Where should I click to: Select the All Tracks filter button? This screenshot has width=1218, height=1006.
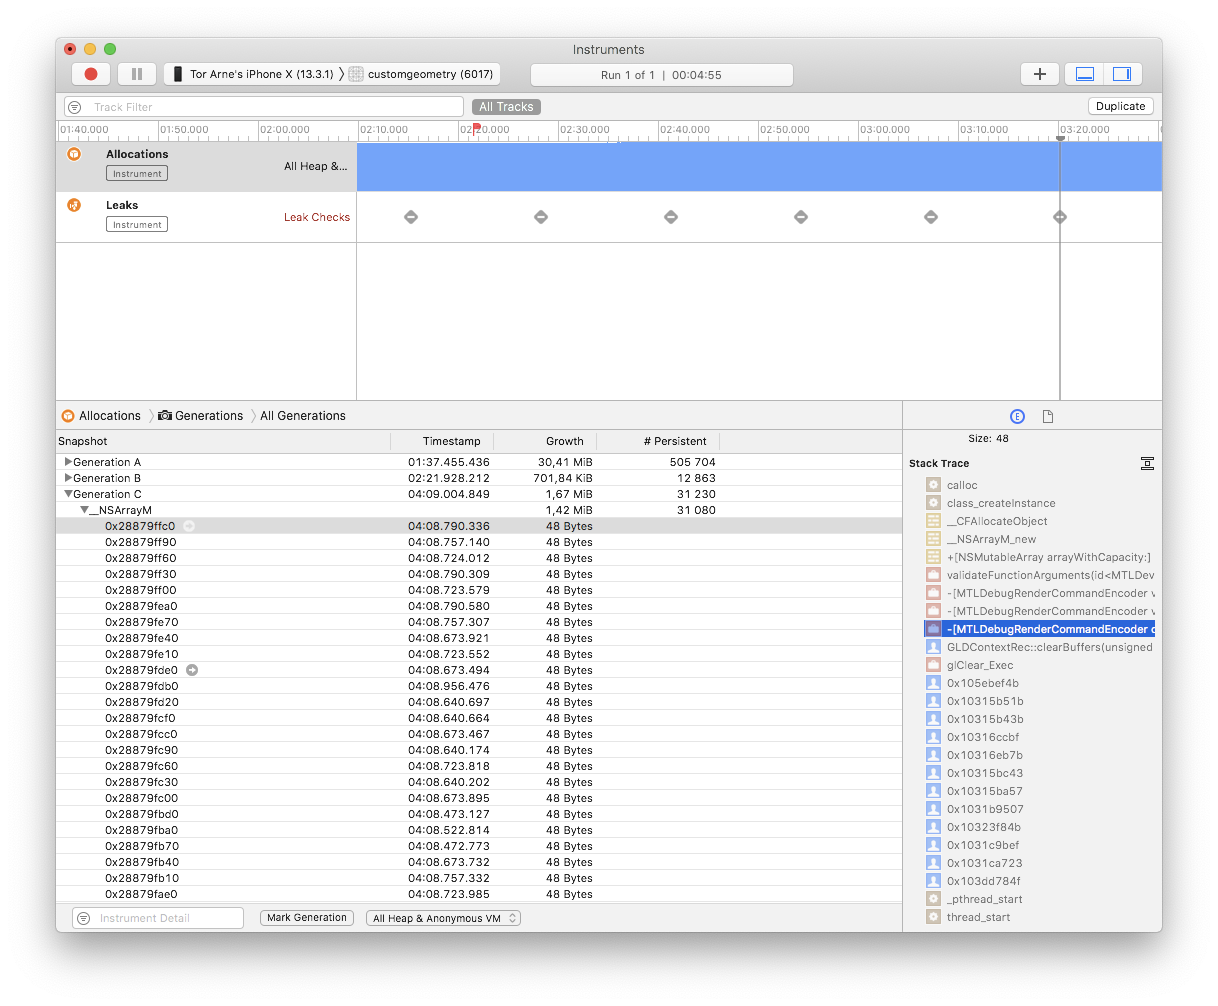coord(506,107)
